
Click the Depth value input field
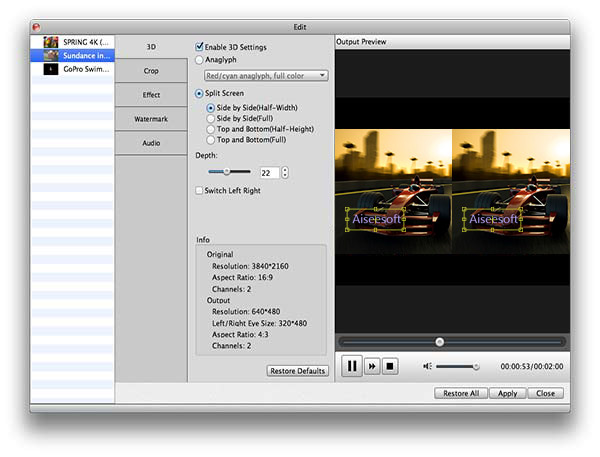(x=269, y=173)
